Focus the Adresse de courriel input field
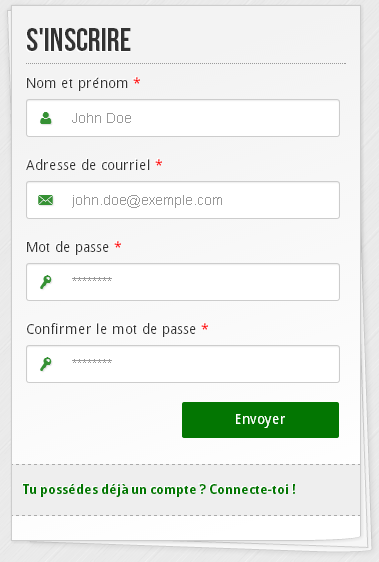379x562 pixels. click(x=183, y=200)
